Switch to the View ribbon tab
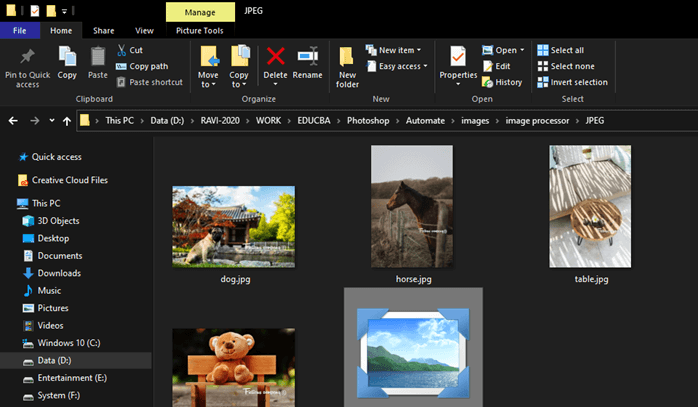 click(144, 30)
